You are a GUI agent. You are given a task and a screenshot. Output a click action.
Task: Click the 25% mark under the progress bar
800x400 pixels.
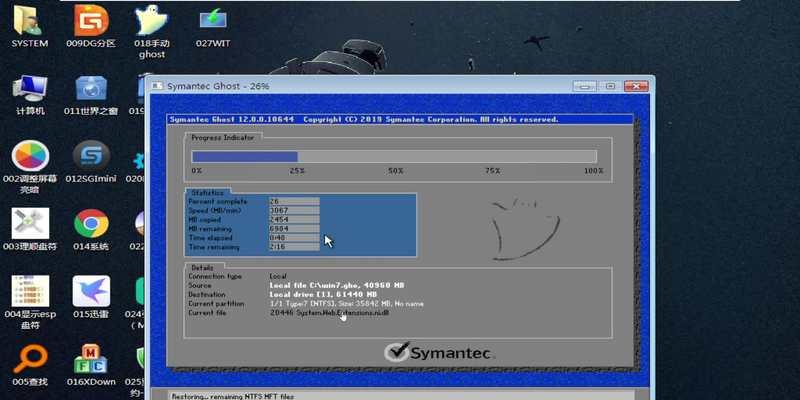tap(297, 171)
